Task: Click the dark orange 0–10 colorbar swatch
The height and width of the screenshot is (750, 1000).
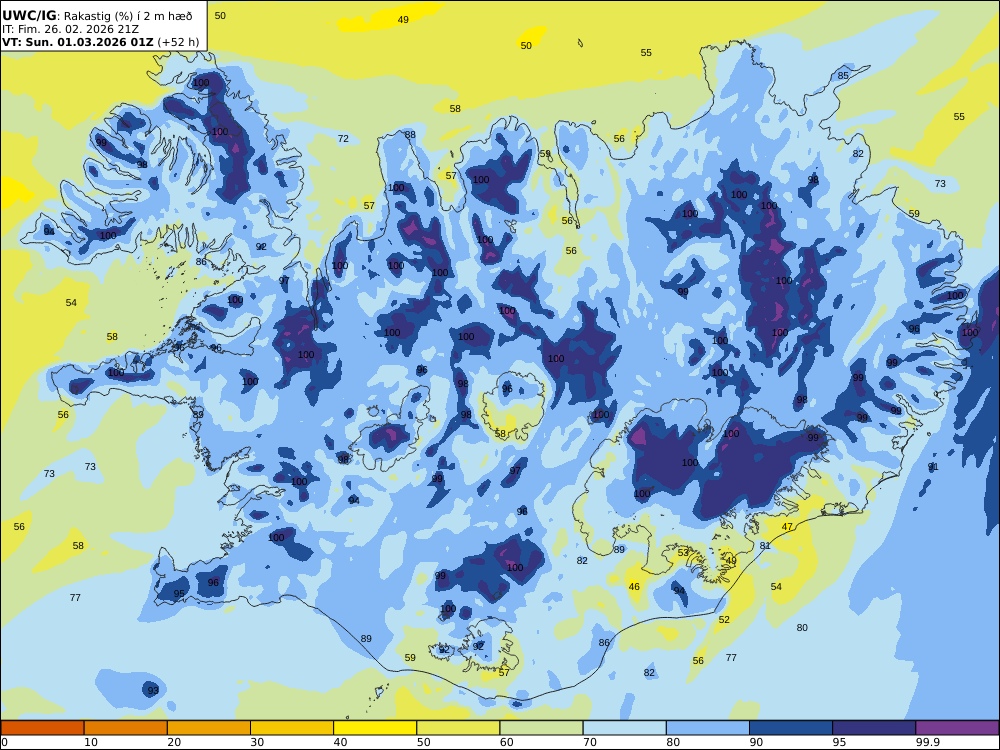Action: 42,728
